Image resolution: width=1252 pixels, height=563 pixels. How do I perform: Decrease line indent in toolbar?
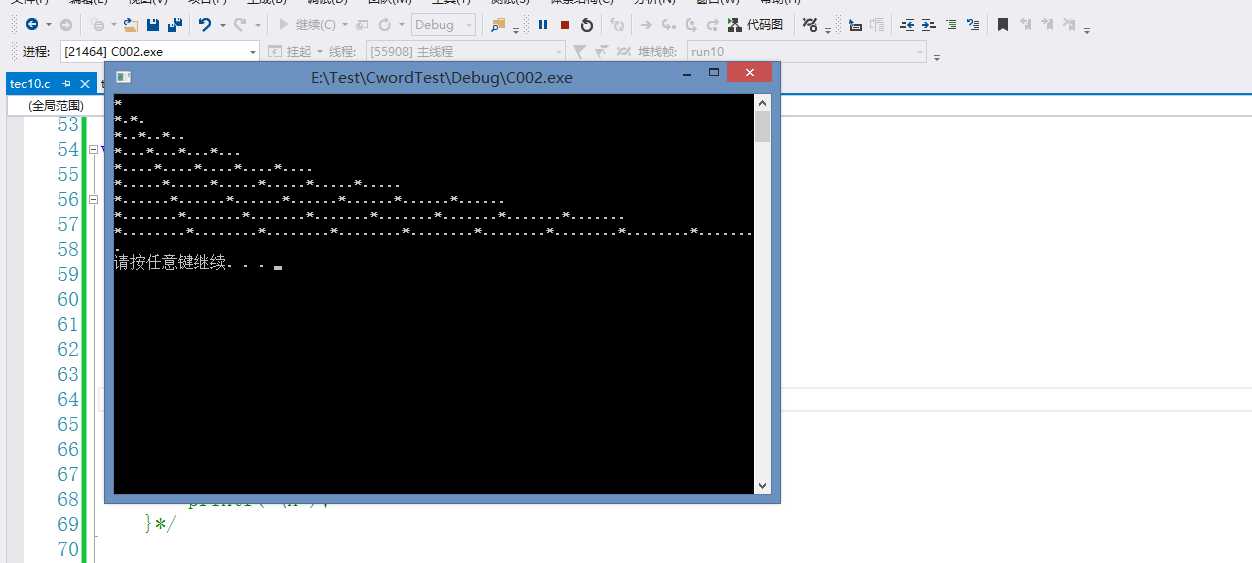coord(907,24)
